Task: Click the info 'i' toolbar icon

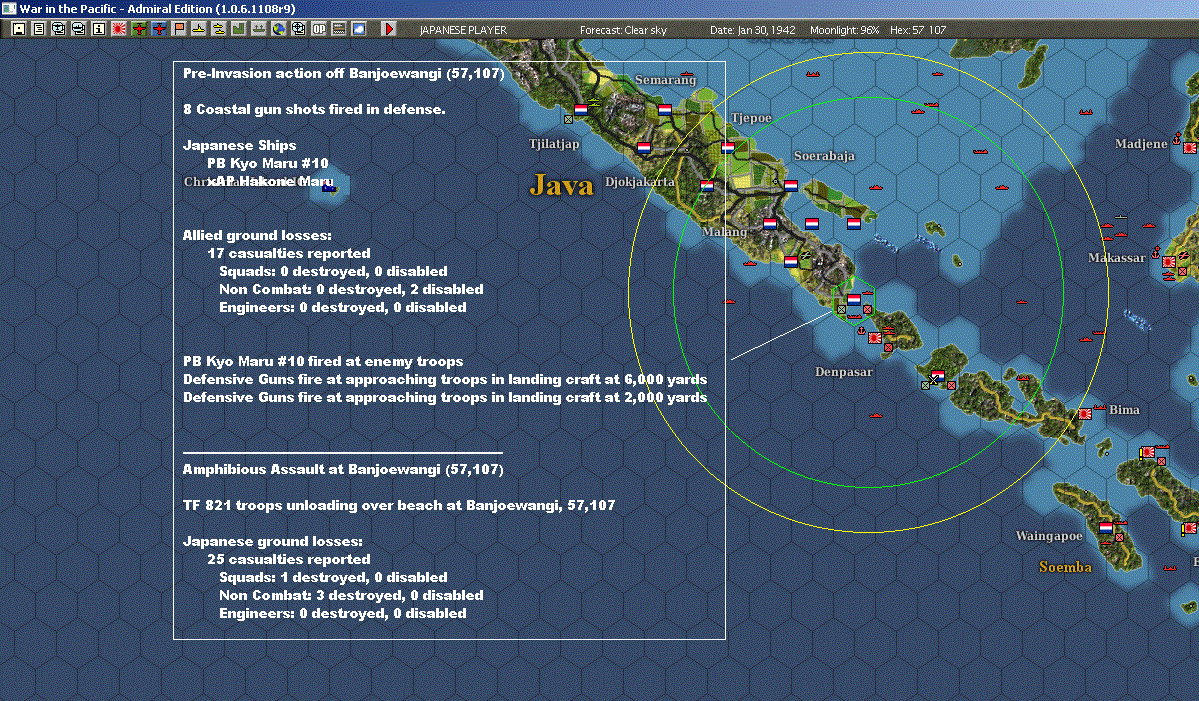Action: coord(99,29)
